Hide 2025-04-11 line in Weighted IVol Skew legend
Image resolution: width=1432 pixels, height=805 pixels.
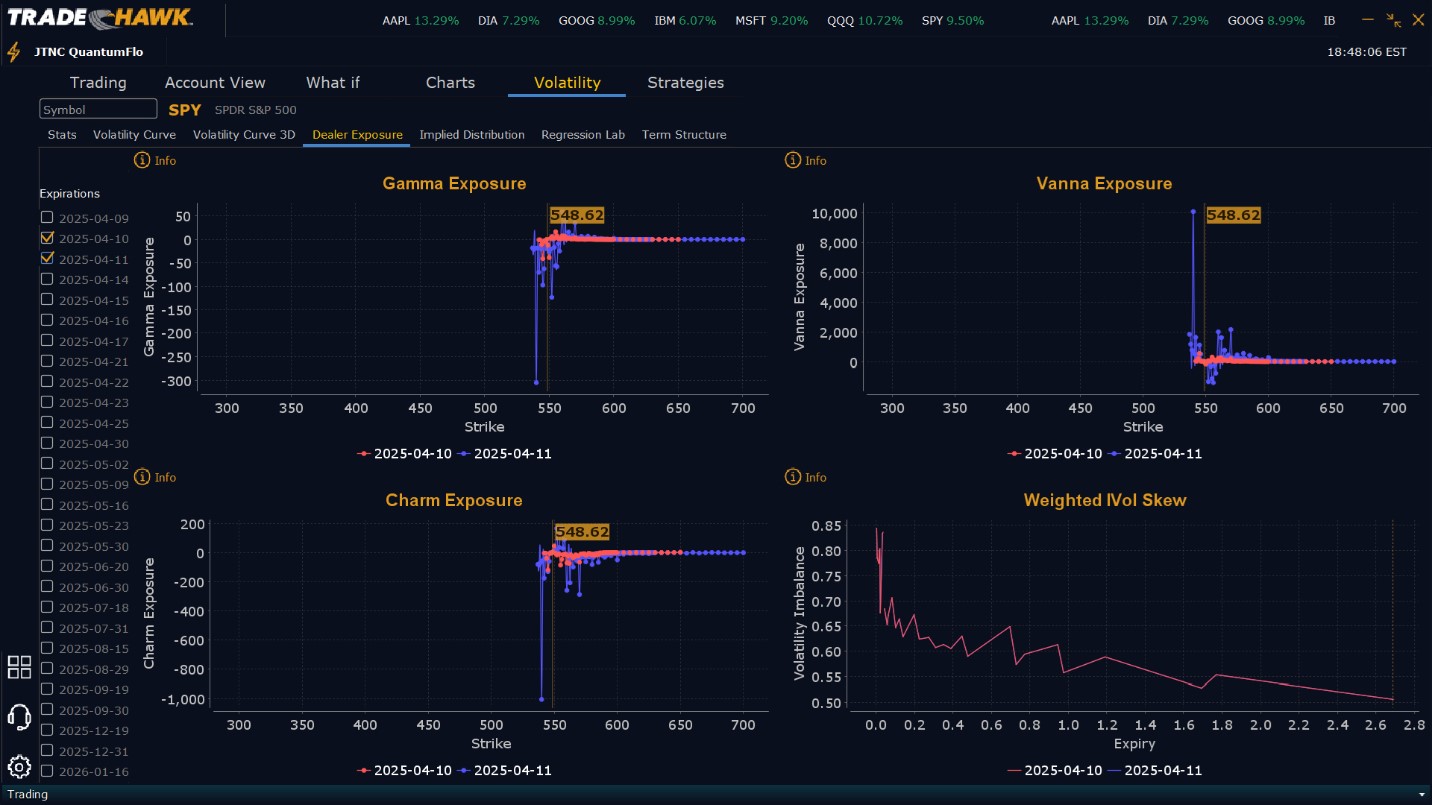click(x=1156, y=770)
